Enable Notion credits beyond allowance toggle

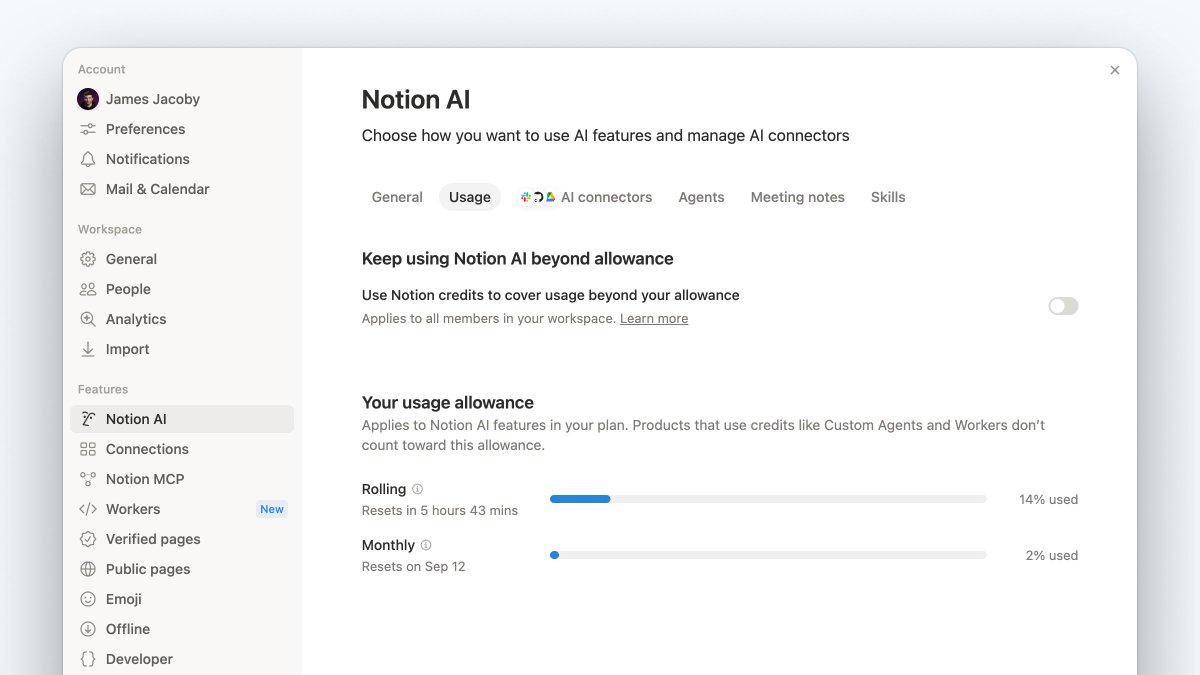tap(1063, 306)
